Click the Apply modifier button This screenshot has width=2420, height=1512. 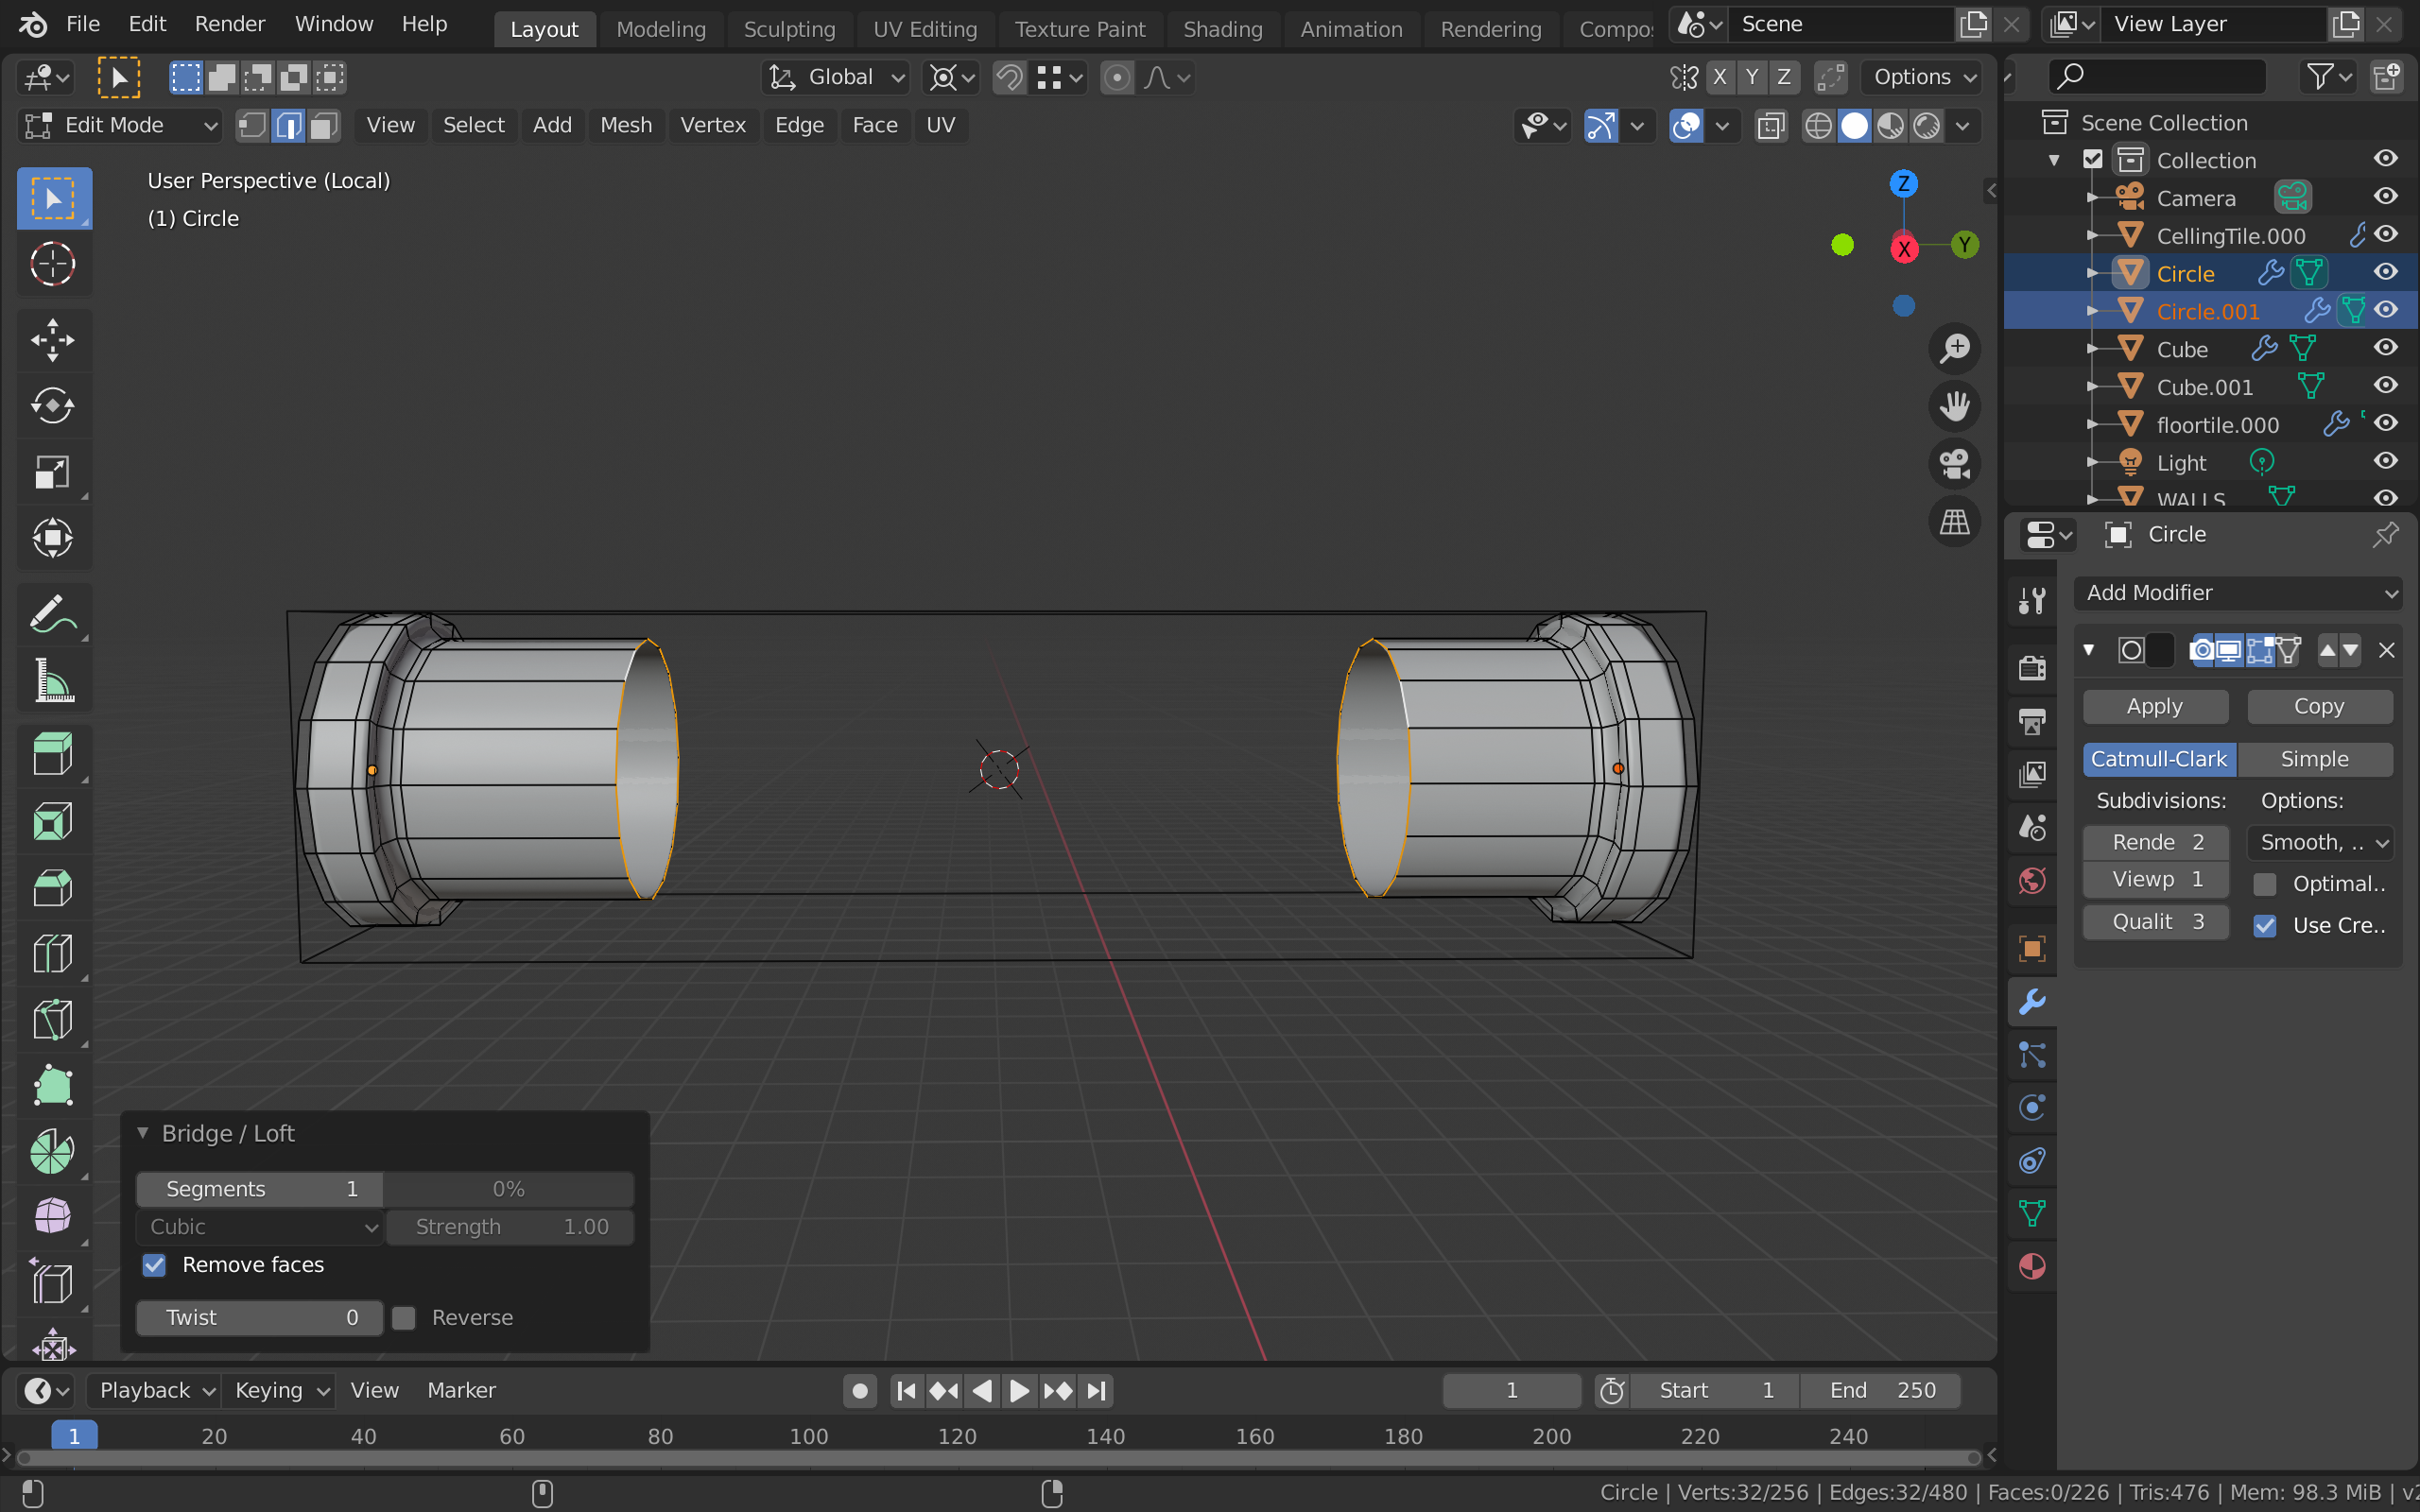(x=2154, y=706)
